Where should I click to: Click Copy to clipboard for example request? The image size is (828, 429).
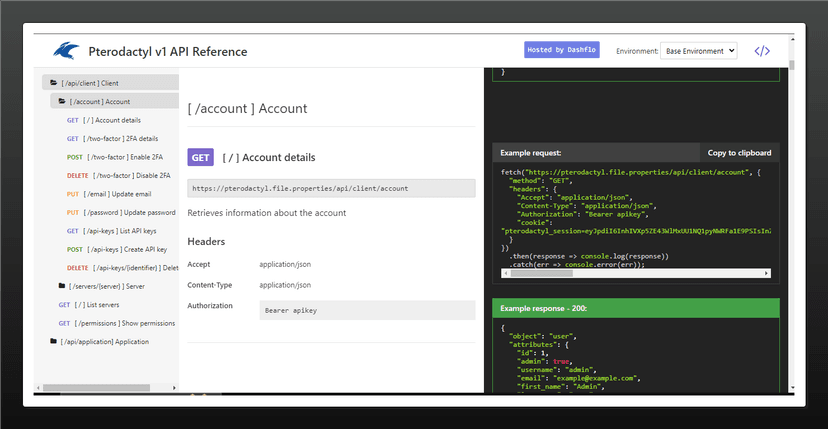[739, 153]
